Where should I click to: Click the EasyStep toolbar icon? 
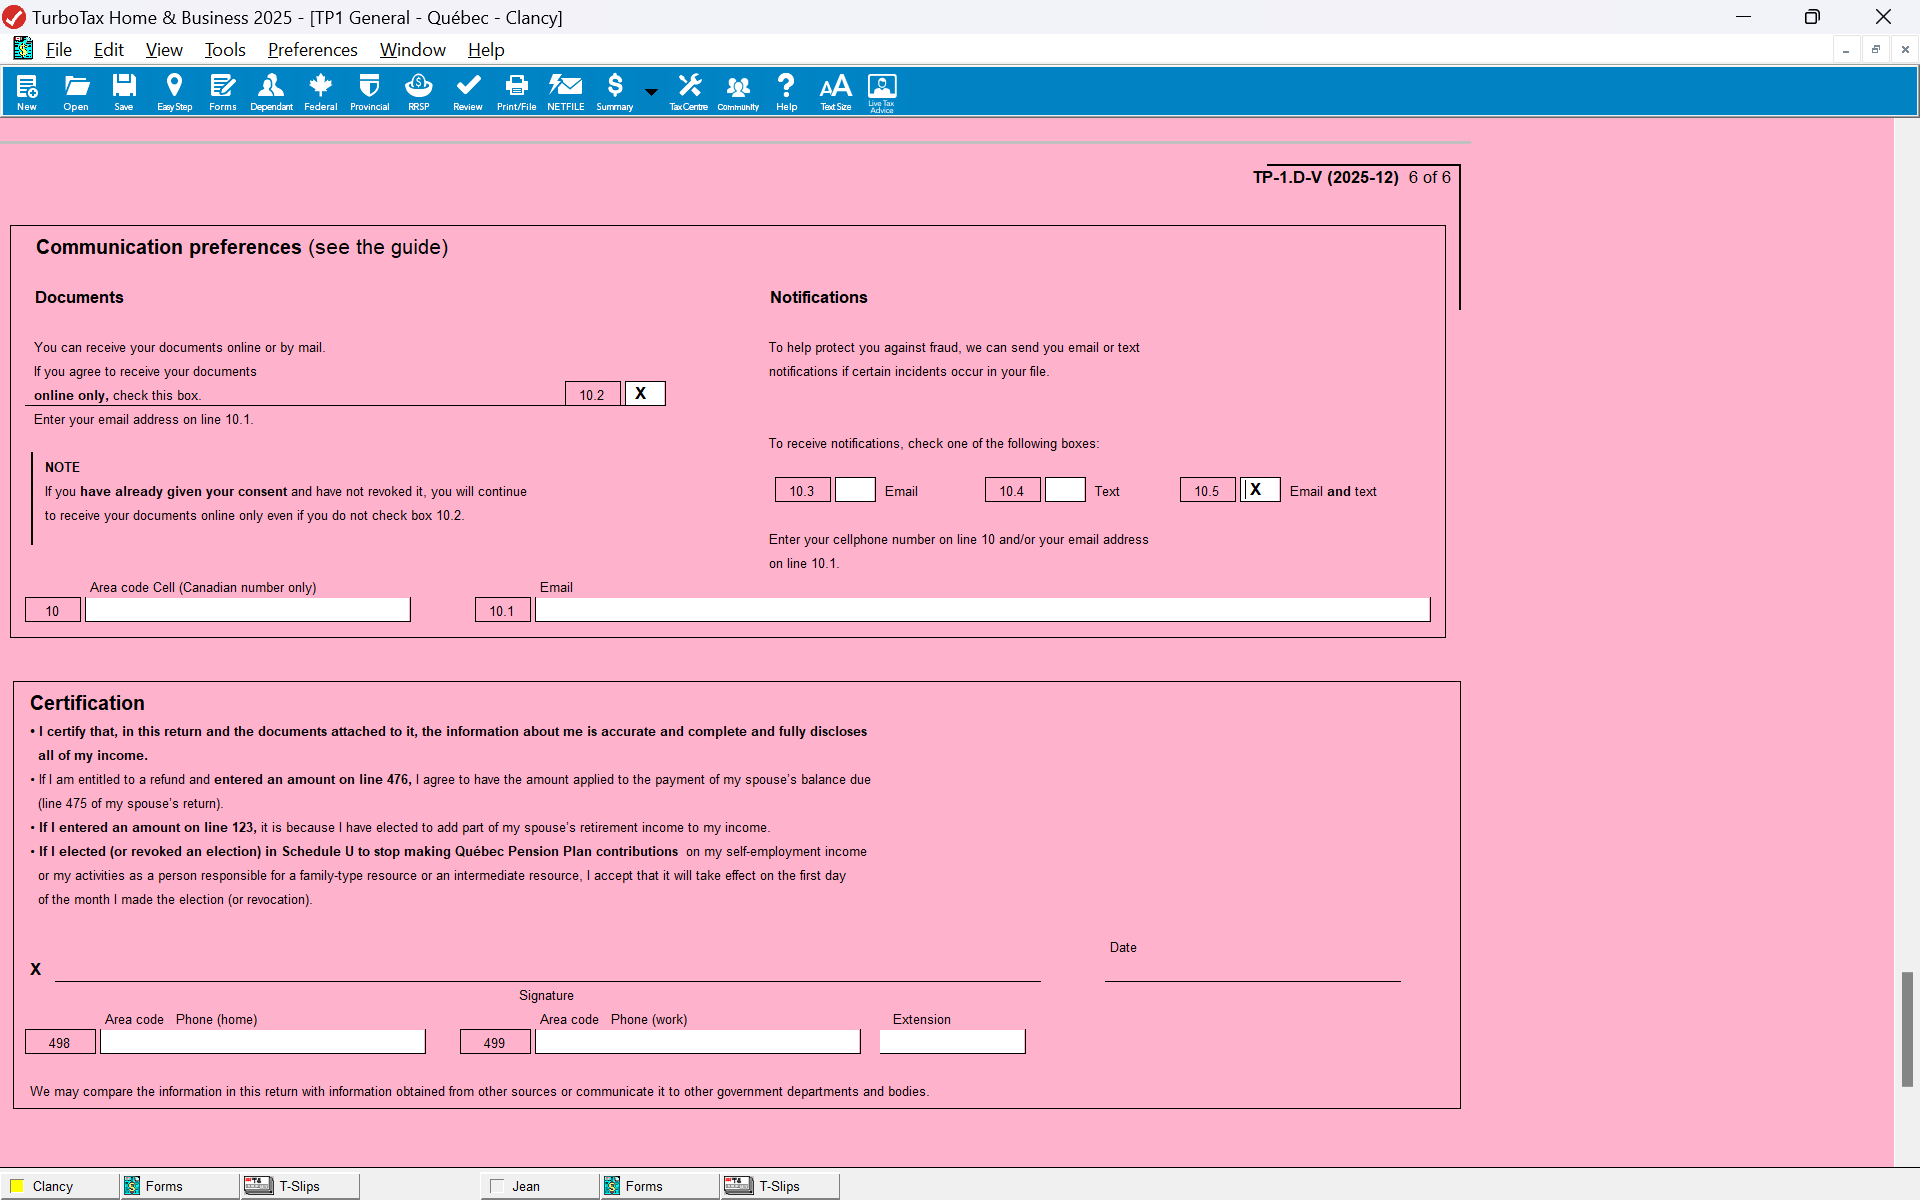pyautogui.click(x=174, y=91)
